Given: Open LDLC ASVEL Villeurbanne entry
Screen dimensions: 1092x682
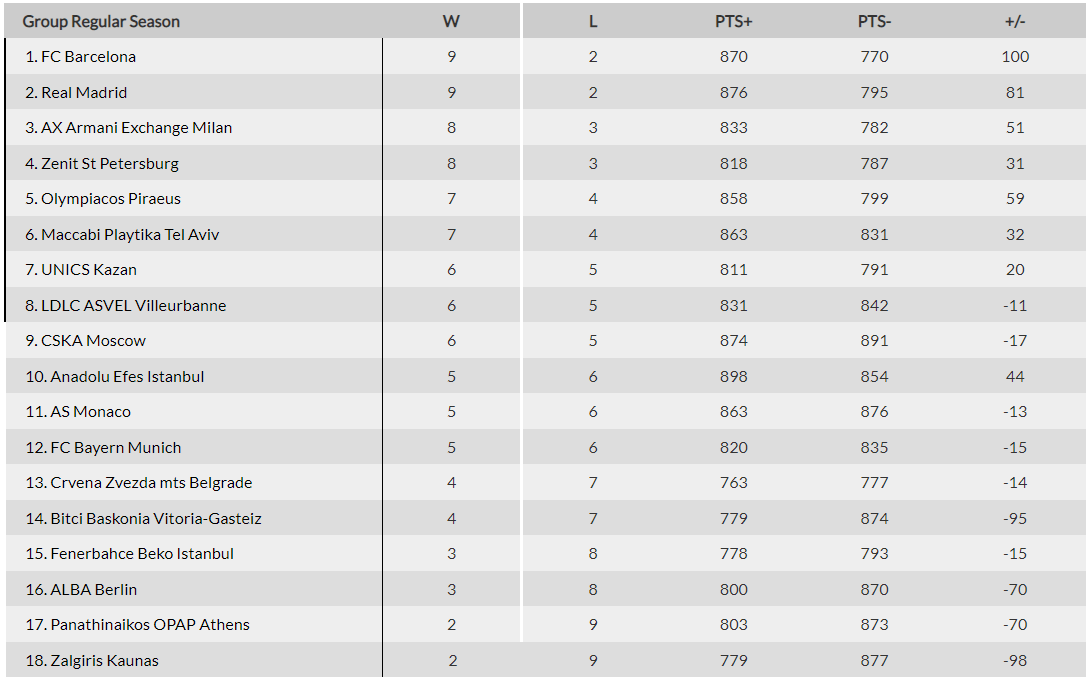Looking at the screenshot, I should click(134, 306).
